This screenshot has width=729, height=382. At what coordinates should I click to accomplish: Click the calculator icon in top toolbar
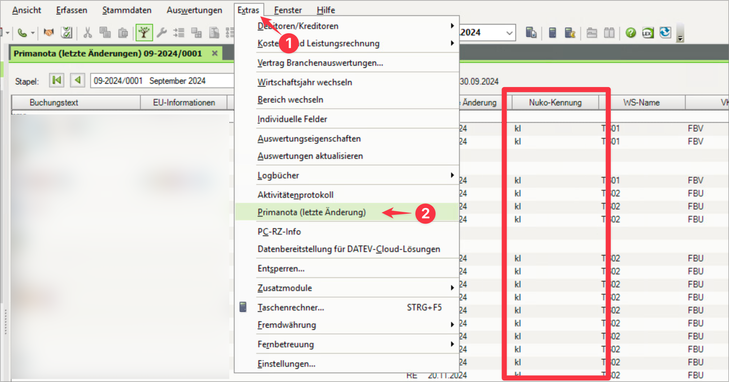pyautogui.click(x=552, y=33)
